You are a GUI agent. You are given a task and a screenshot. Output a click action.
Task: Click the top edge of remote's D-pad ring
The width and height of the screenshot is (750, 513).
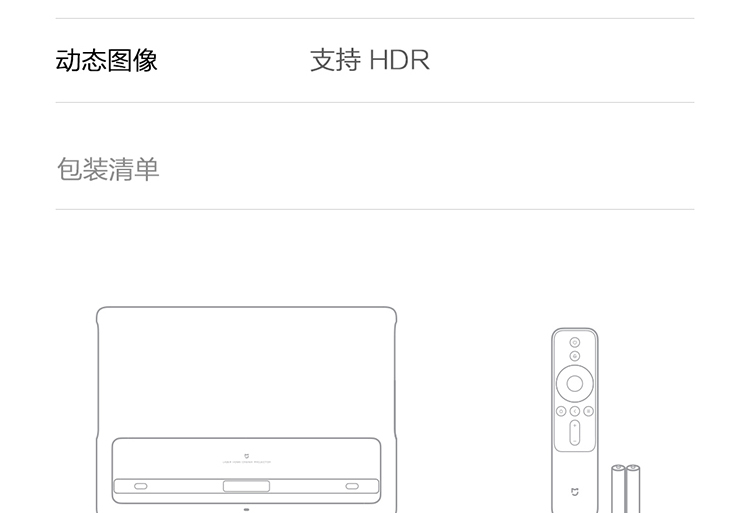coord(574,368)
